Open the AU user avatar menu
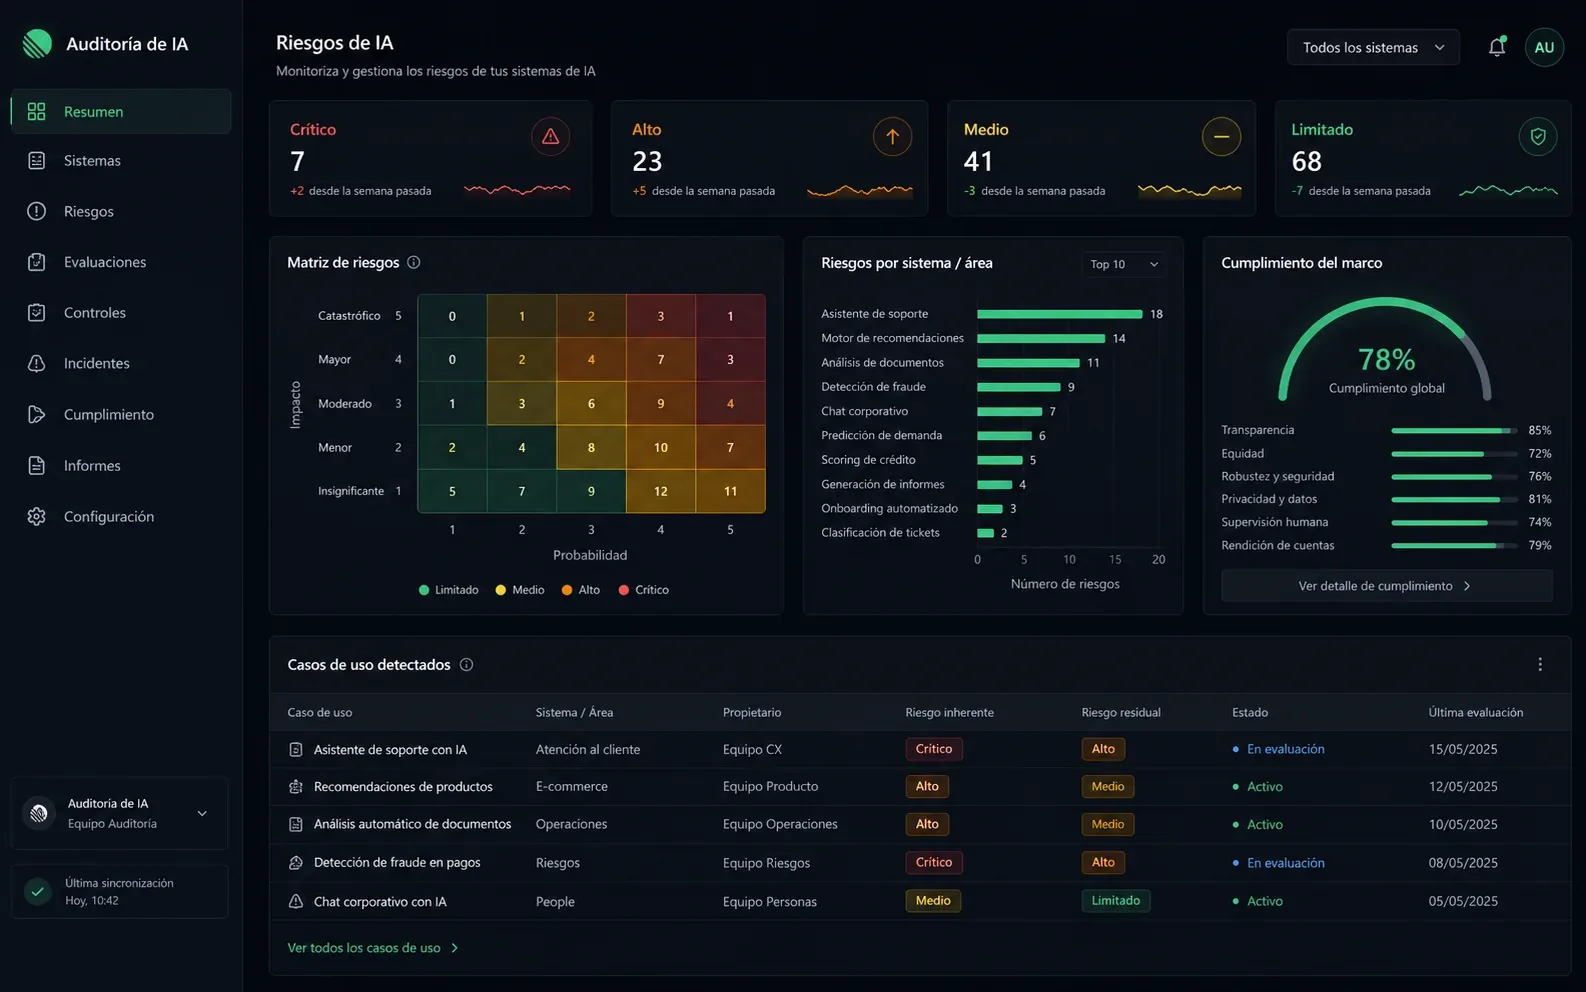 click(x=1544, y=47)
